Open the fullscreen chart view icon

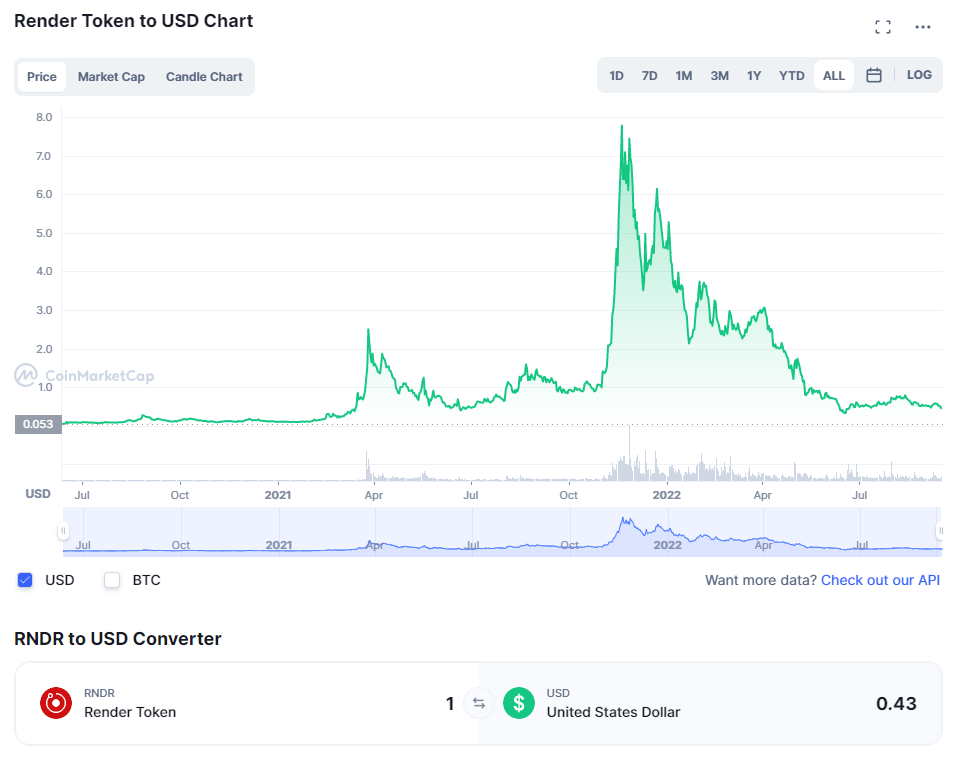883,27
